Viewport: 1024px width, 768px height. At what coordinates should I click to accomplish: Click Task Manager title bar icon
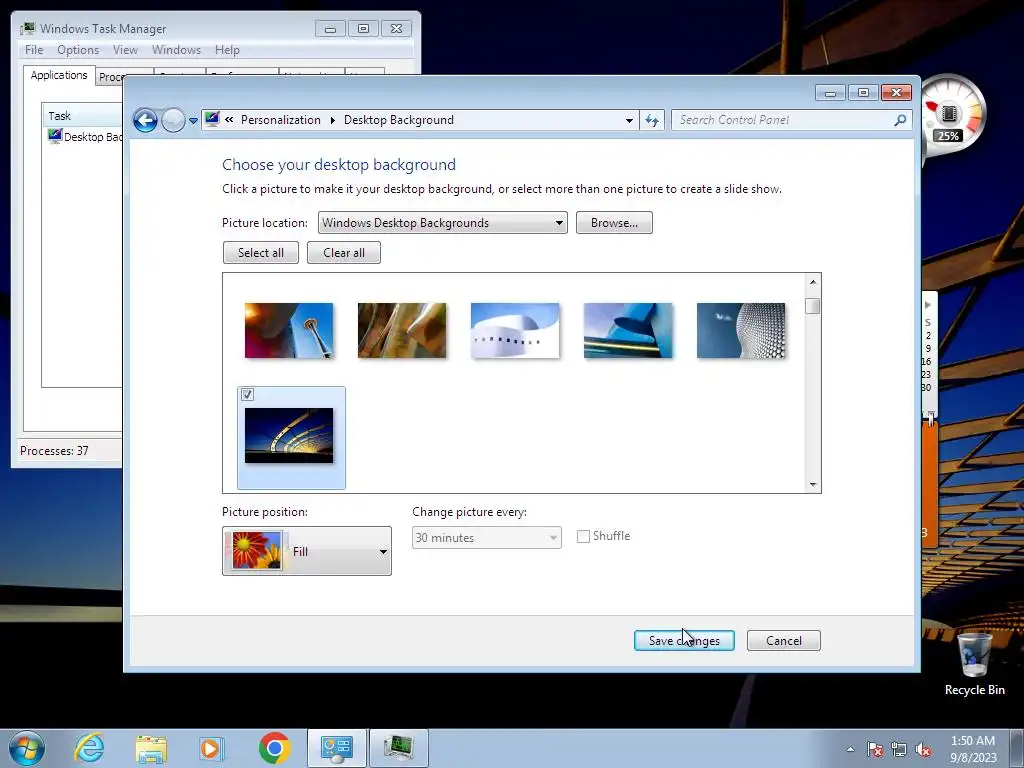(27, 29)
